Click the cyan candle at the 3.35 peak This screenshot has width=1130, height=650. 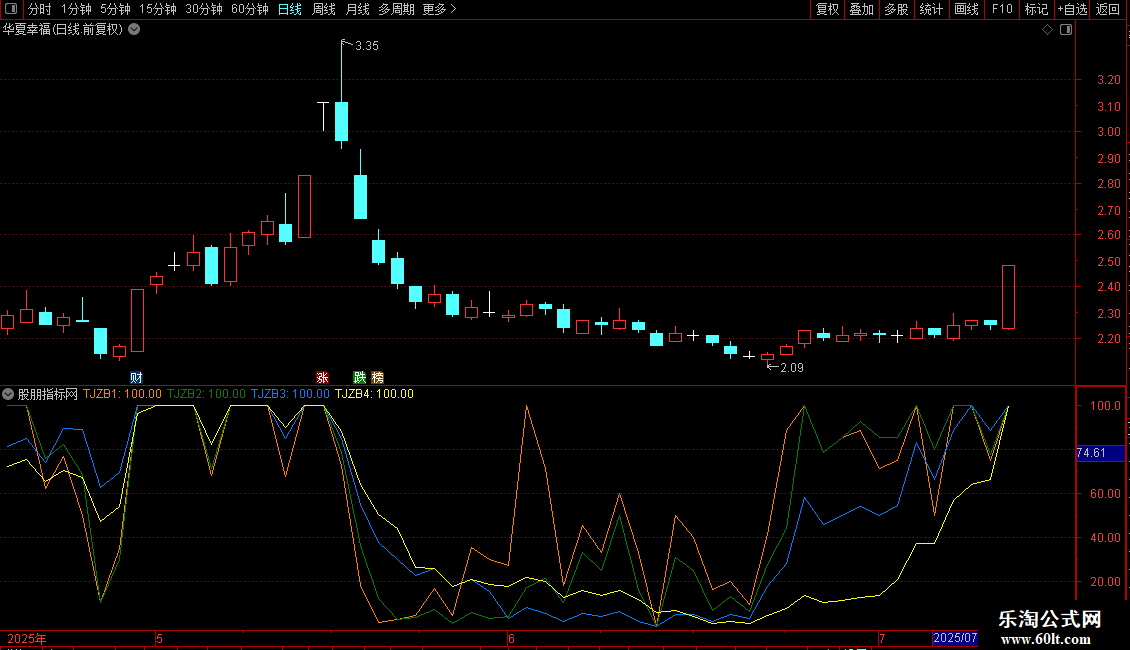[342, 121]
